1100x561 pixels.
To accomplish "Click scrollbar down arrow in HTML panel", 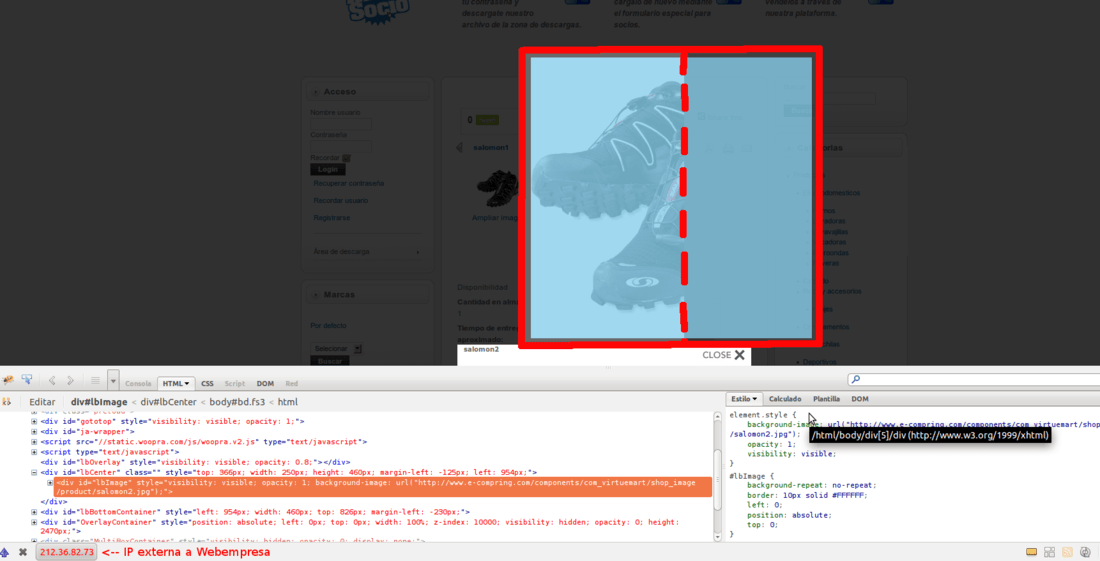I will [718, 537].
